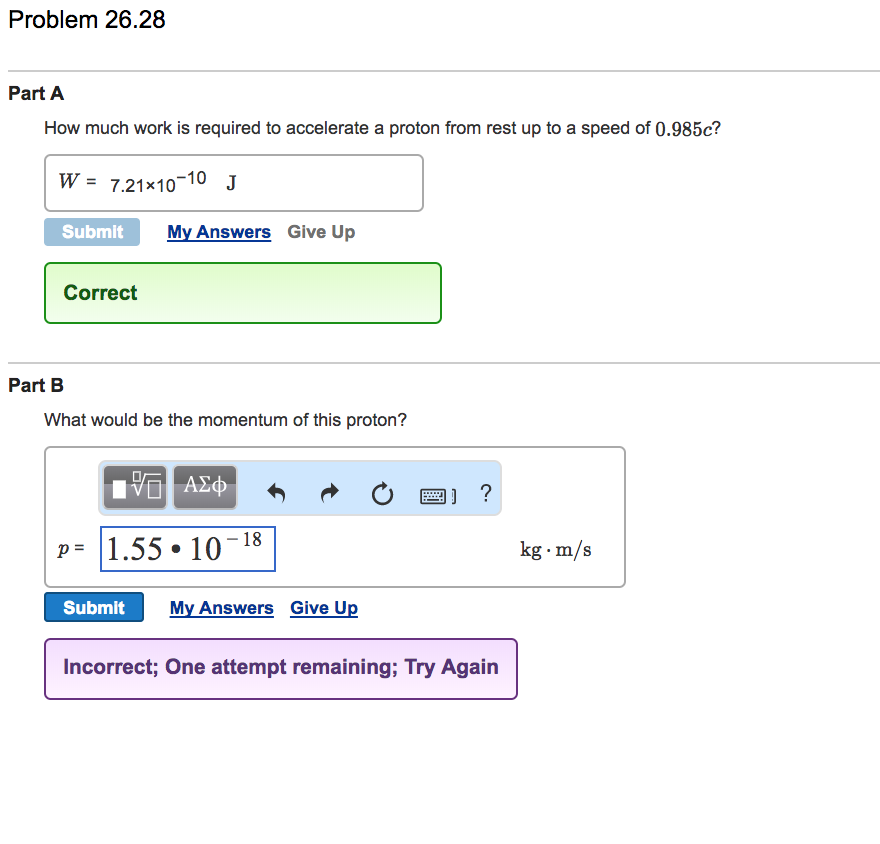This screenshot has height=844, width=880.
Task: Reset the equation input
Action: click(382, 492)
